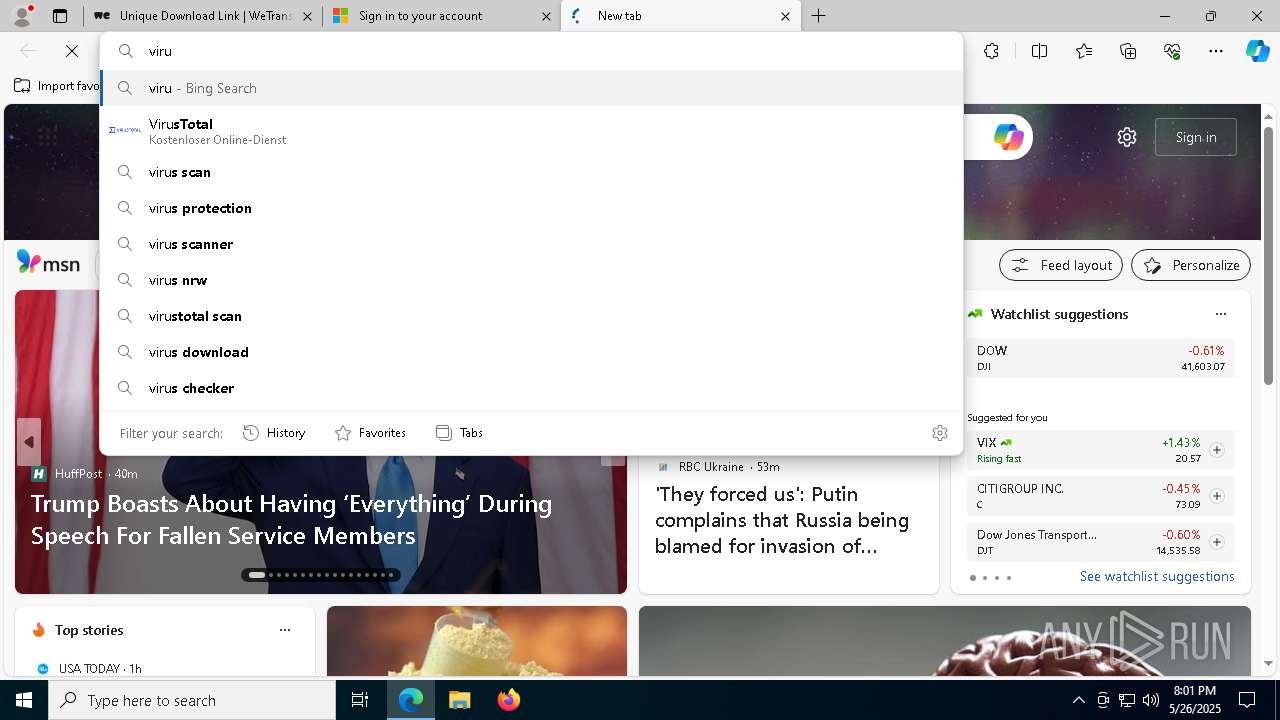Click the taskbar search box
Viewport: 1280px width, 720px height.
[x=192, y=700]
